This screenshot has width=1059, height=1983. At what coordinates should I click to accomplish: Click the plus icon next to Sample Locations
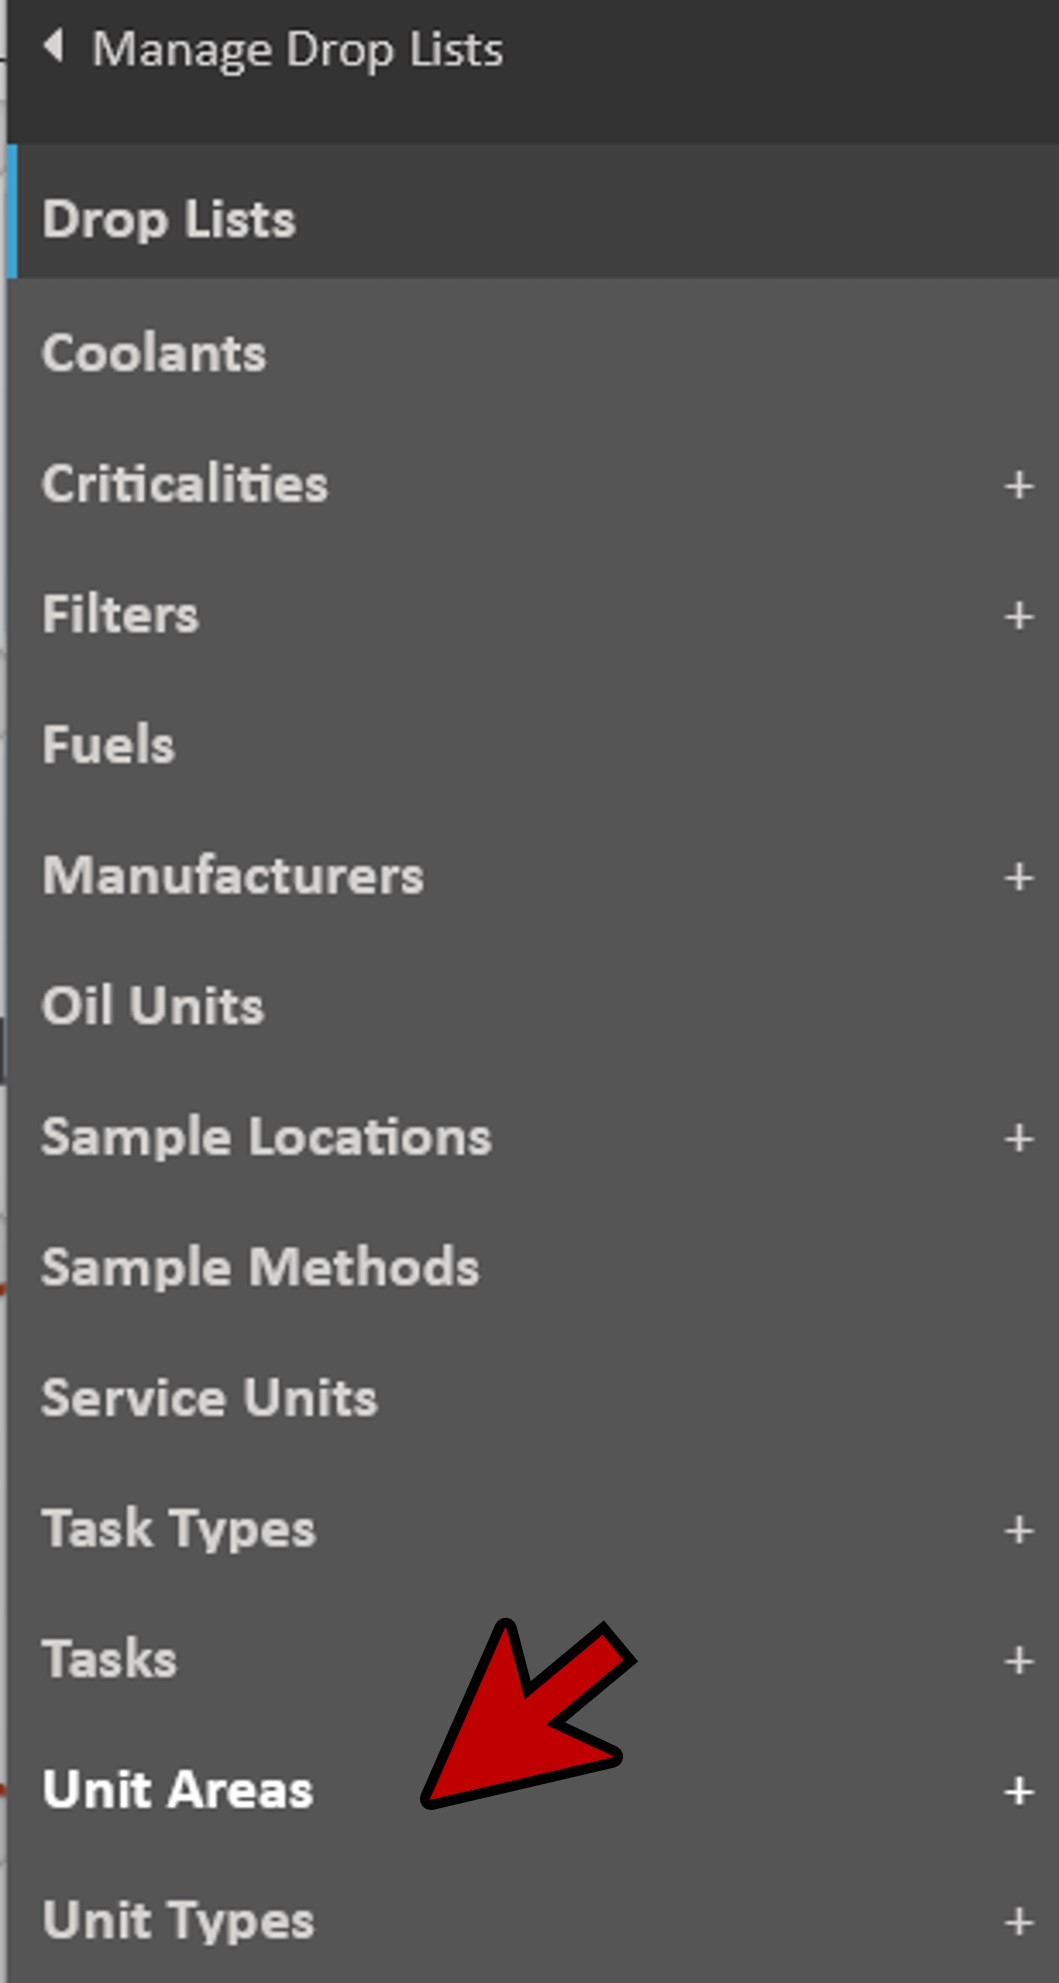[x=1018, y=1138]
